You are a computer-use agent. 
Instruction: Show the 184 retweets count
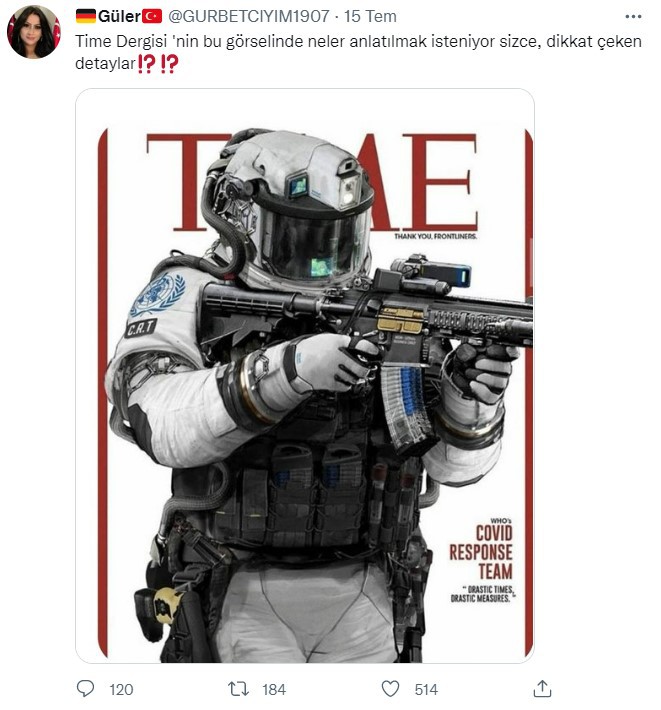[274, 690]
